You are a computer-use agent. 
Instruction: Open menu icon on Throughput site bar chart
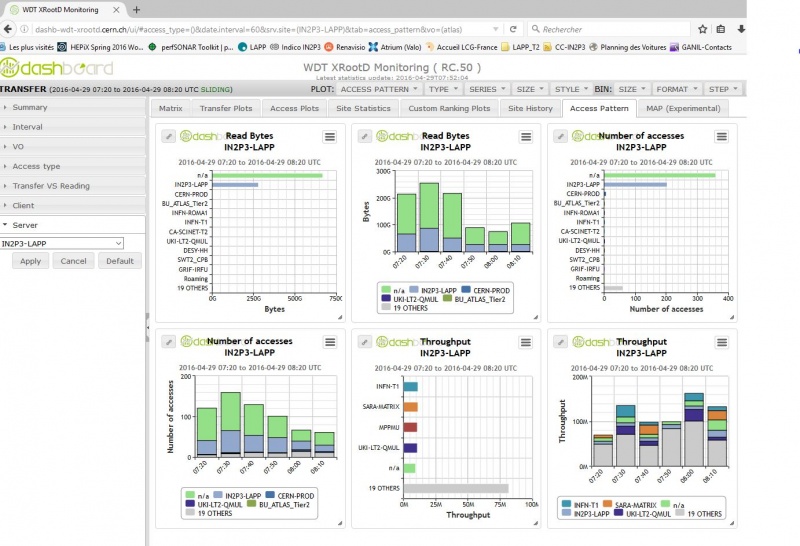point(526,342)
